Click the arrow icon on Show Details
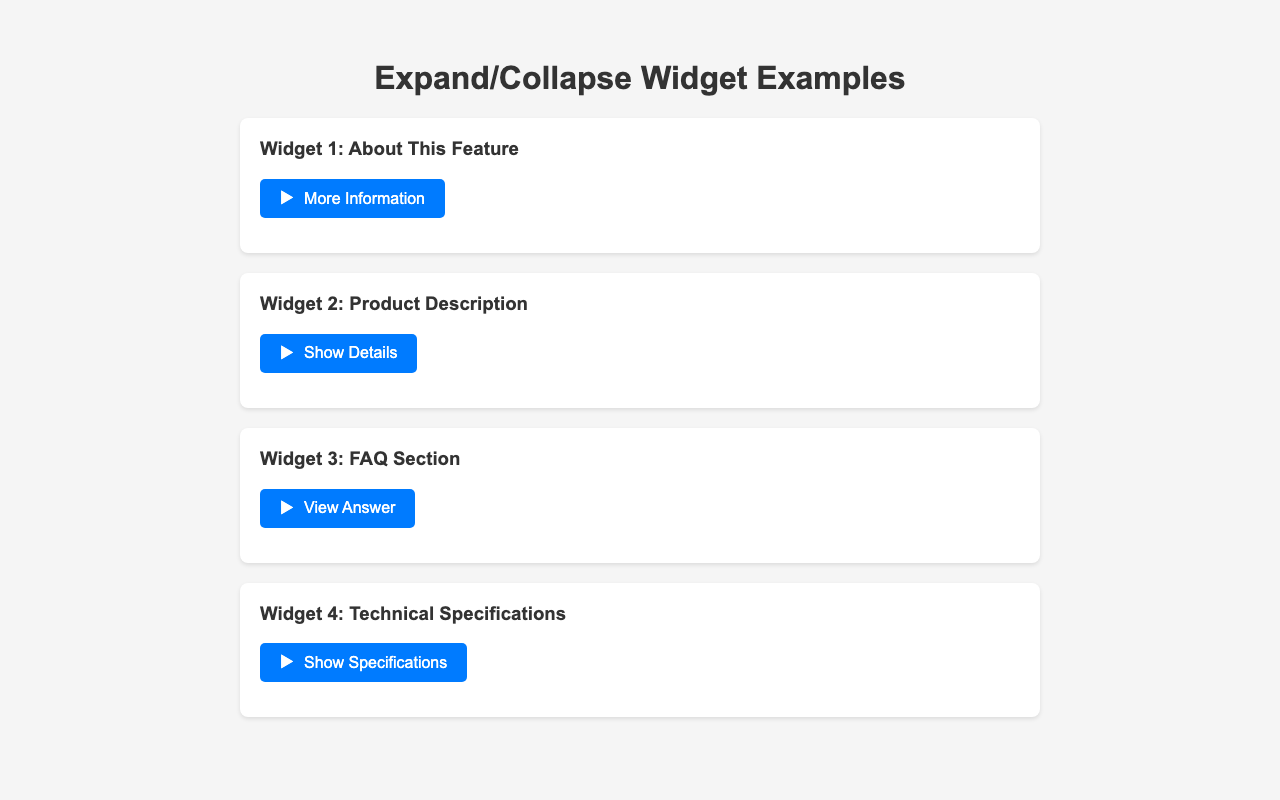The width and height of the screenshot is (1280, 800). click(x=287, y=353)
